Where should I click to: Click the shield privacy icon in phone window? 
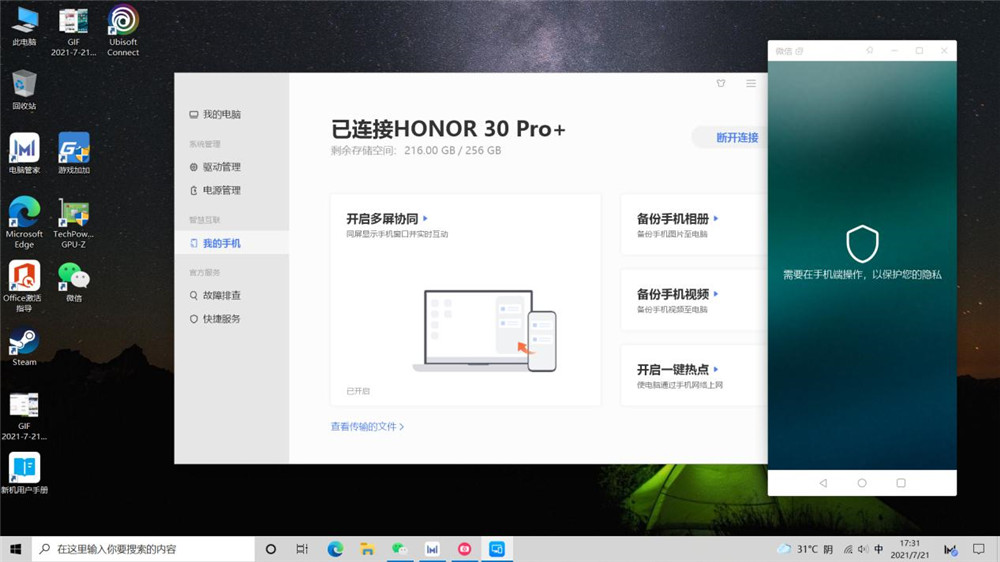[862, 243]
